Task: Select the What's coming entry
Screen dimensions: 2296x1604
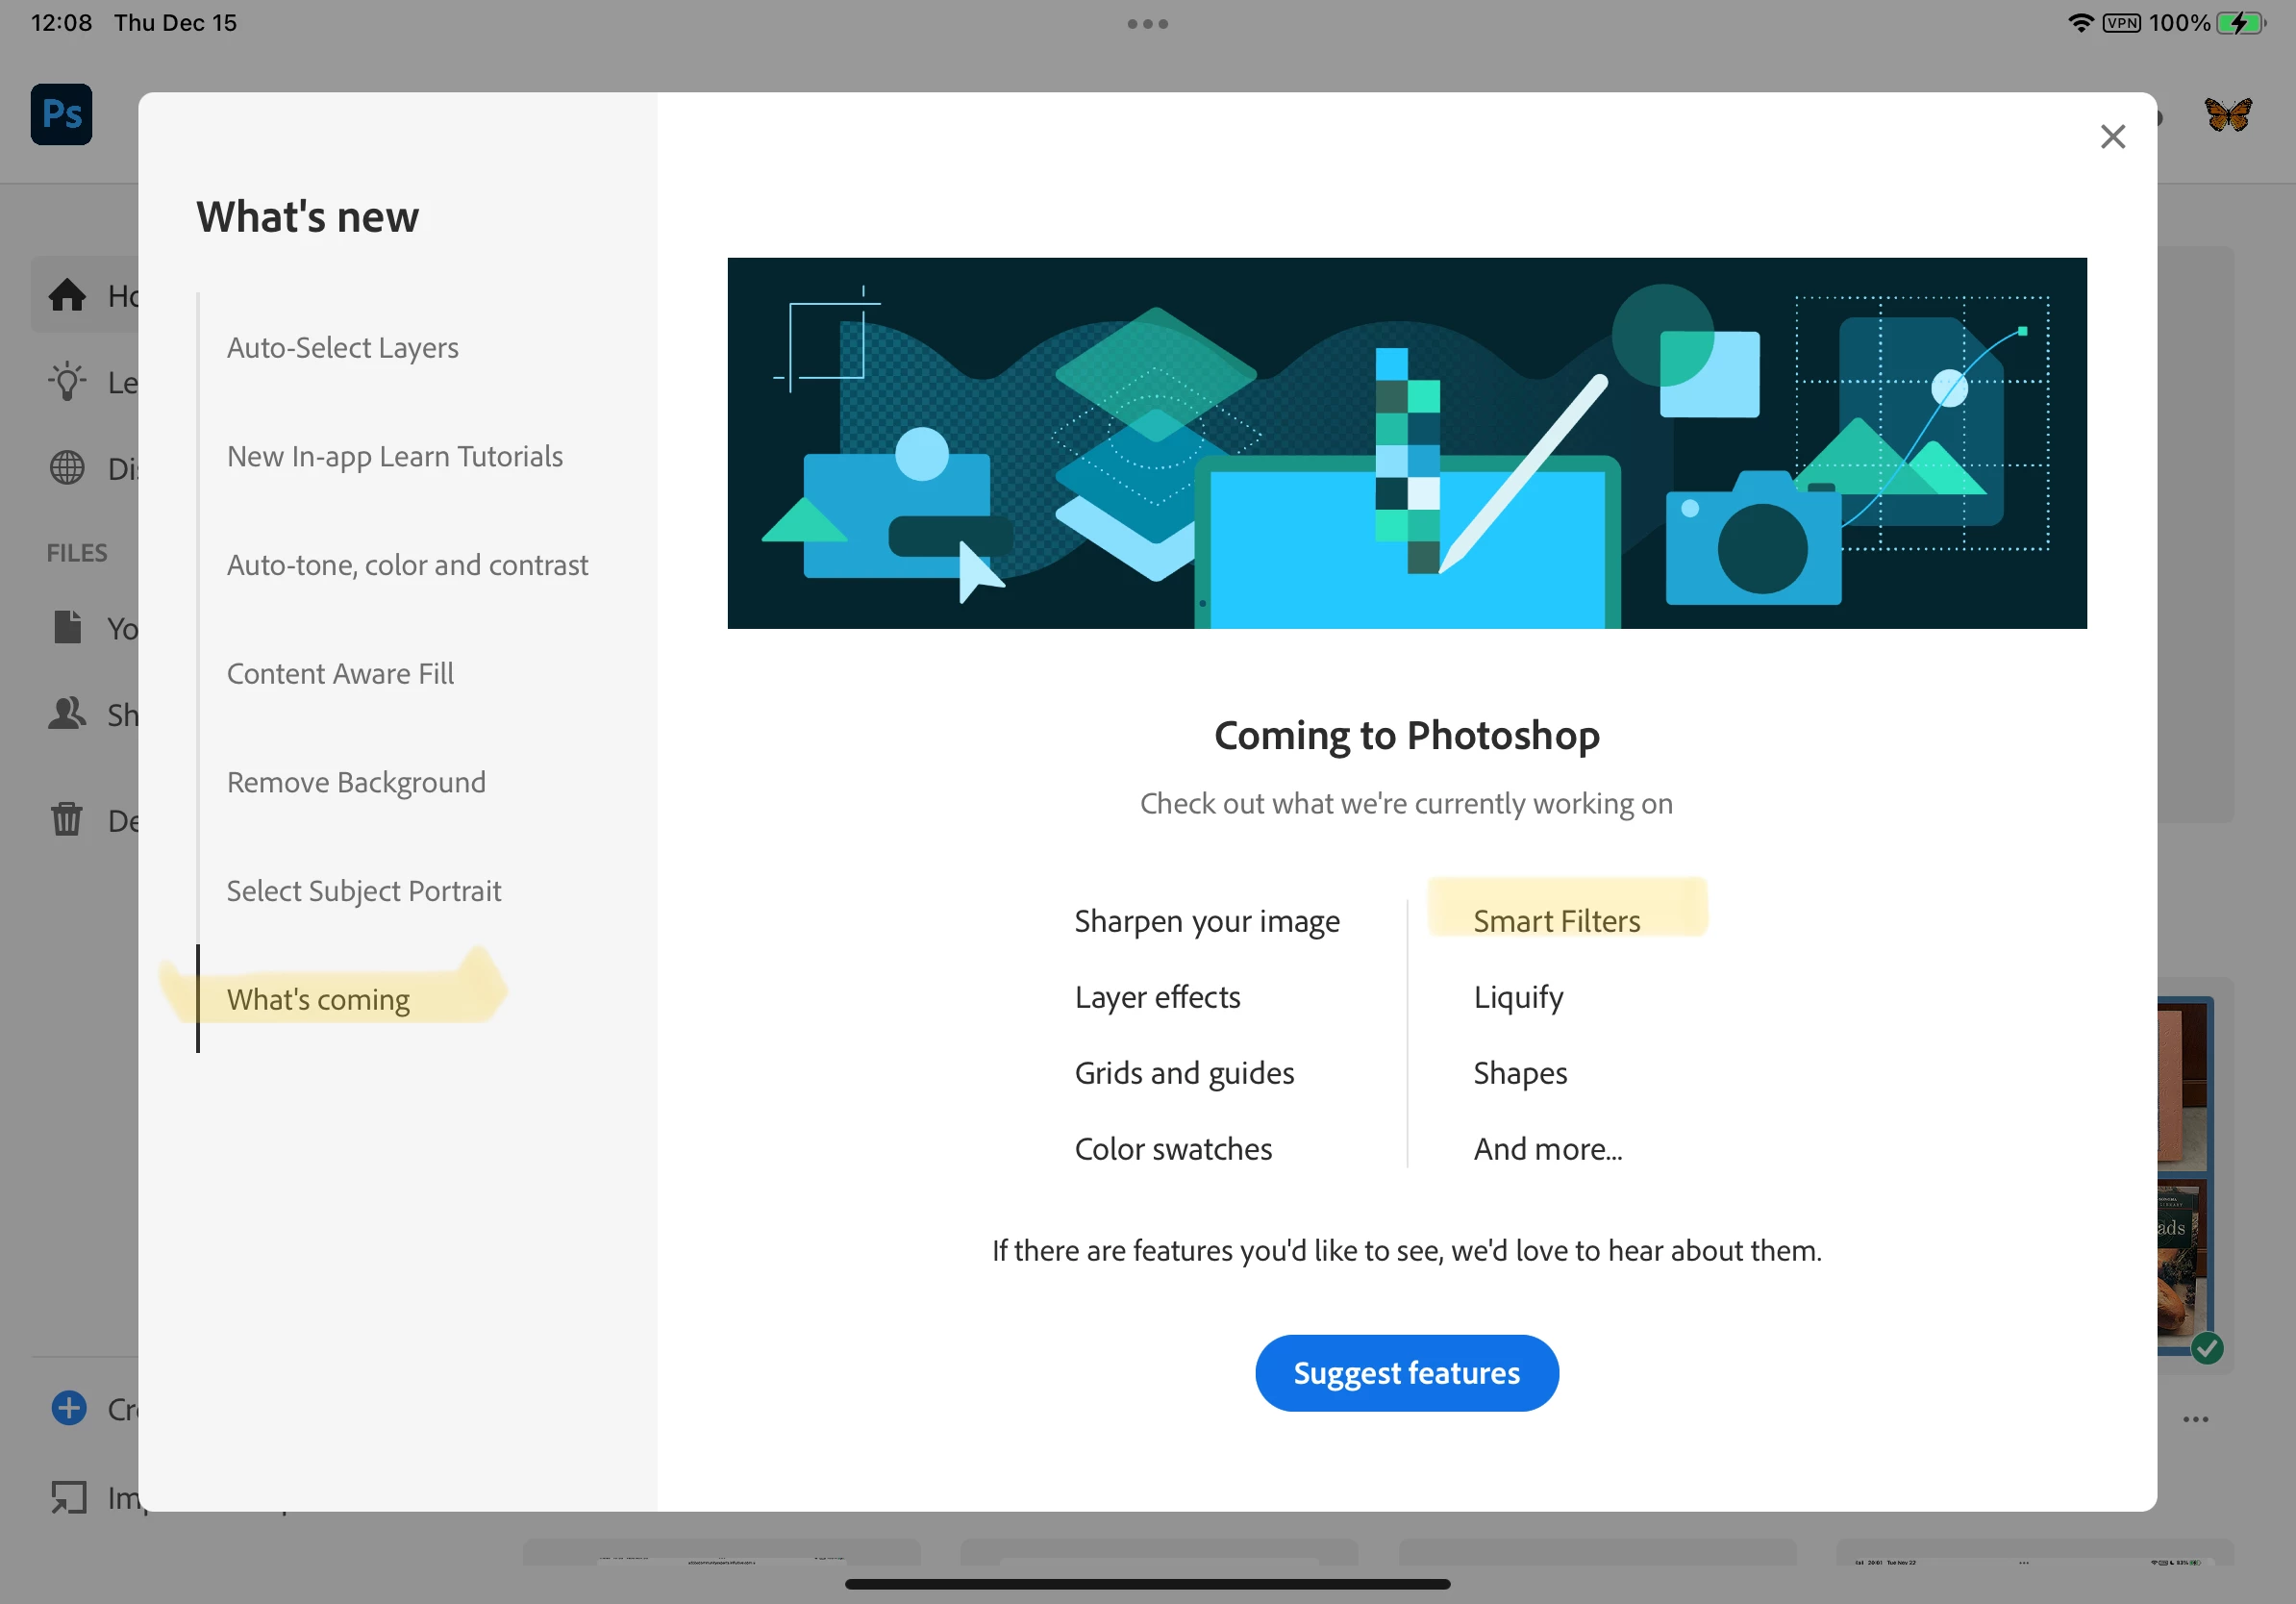Action: [318, 999]
